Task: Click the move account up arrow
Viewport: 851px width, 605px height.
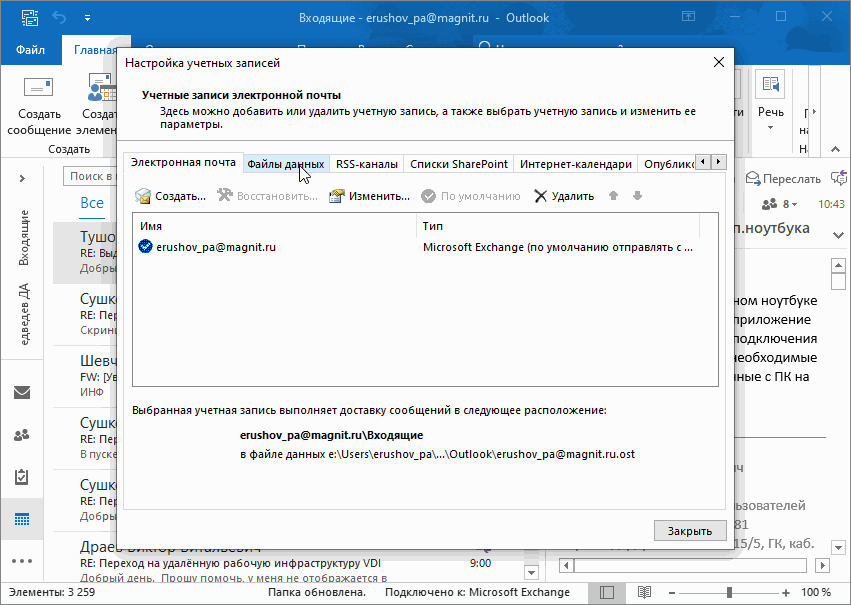Action: 613,196
